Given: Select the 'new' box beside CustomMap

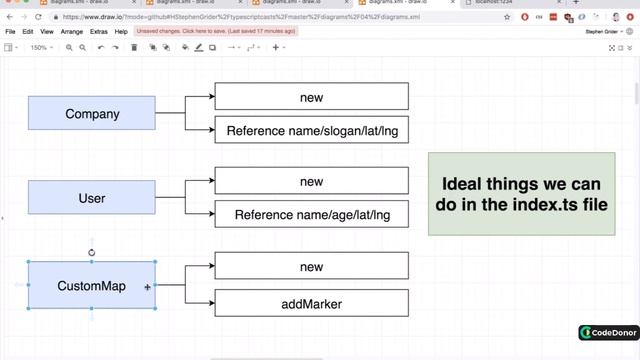Looking at the screenshot, I should click(312, 266).
